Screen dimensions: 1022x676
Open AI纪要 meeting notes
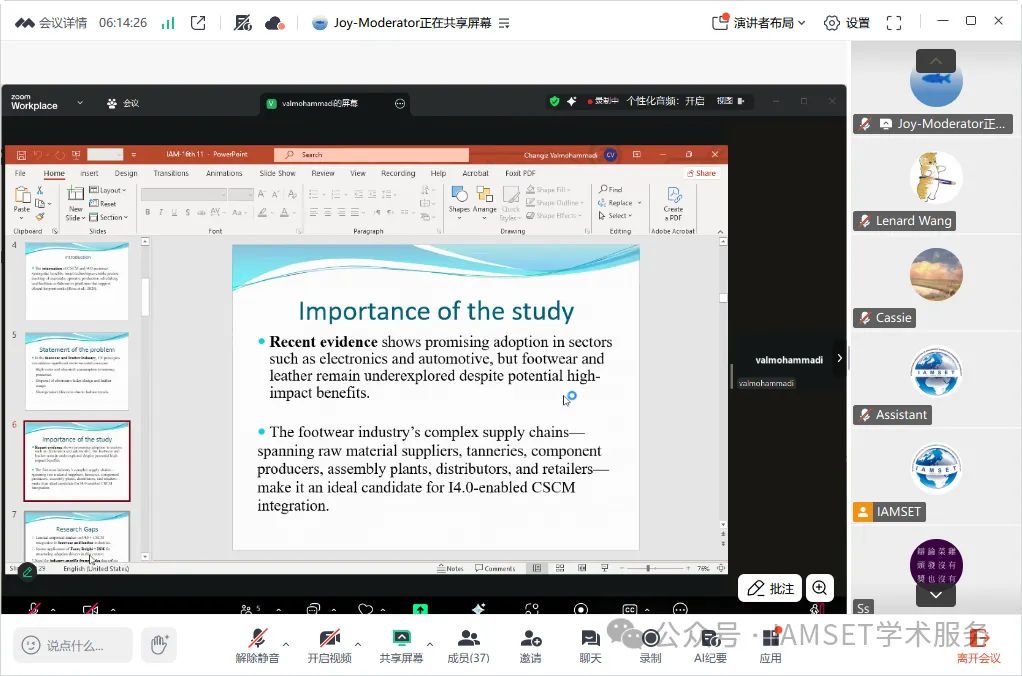tap(710, 646)
